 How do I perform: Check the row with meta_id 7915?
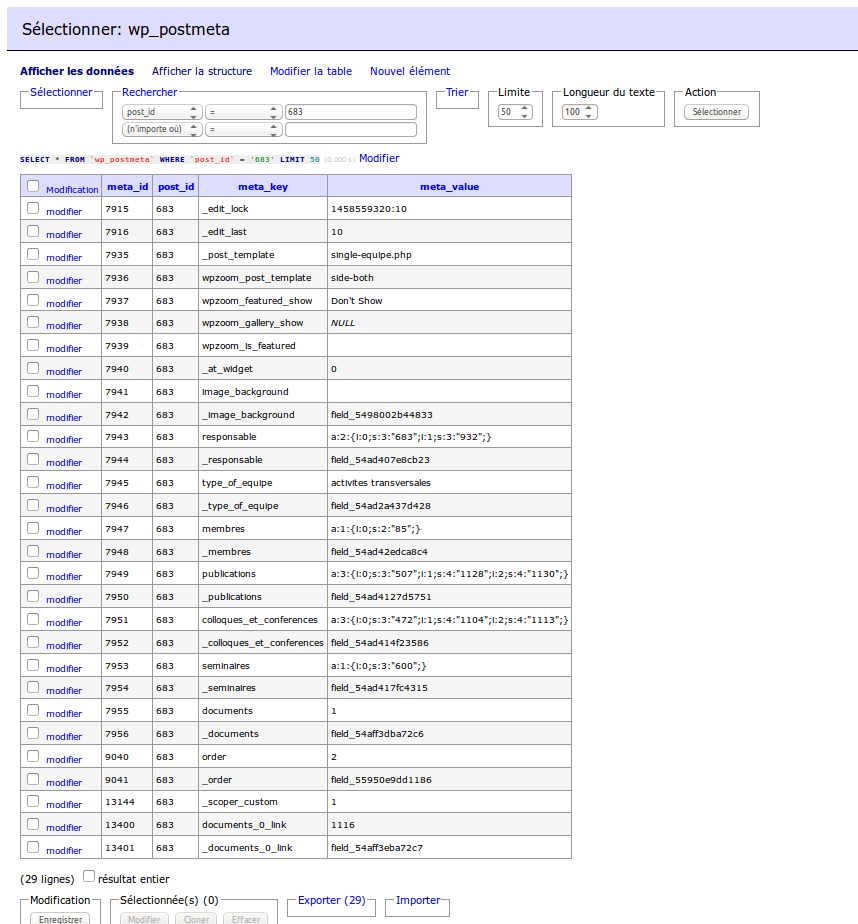[33, 208]
